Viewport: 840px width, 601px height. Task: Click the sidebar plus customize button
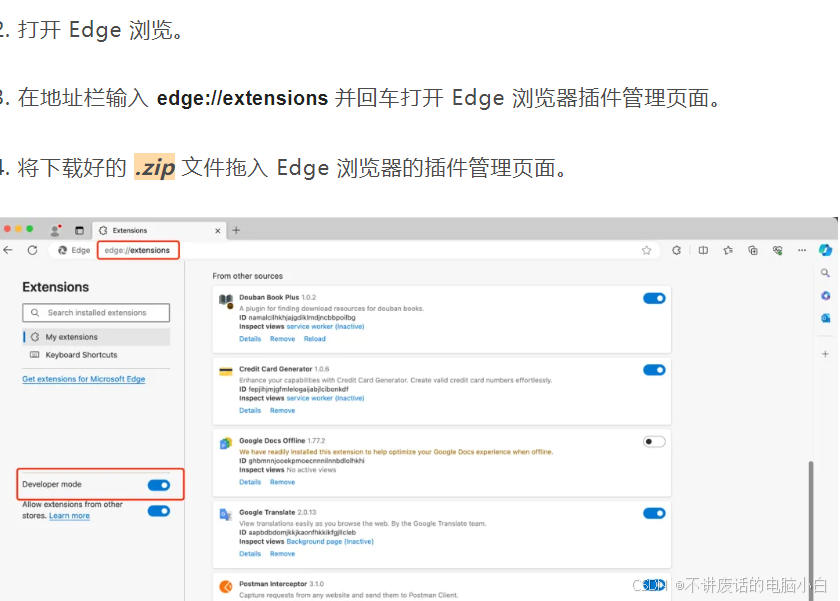[826, 354]
